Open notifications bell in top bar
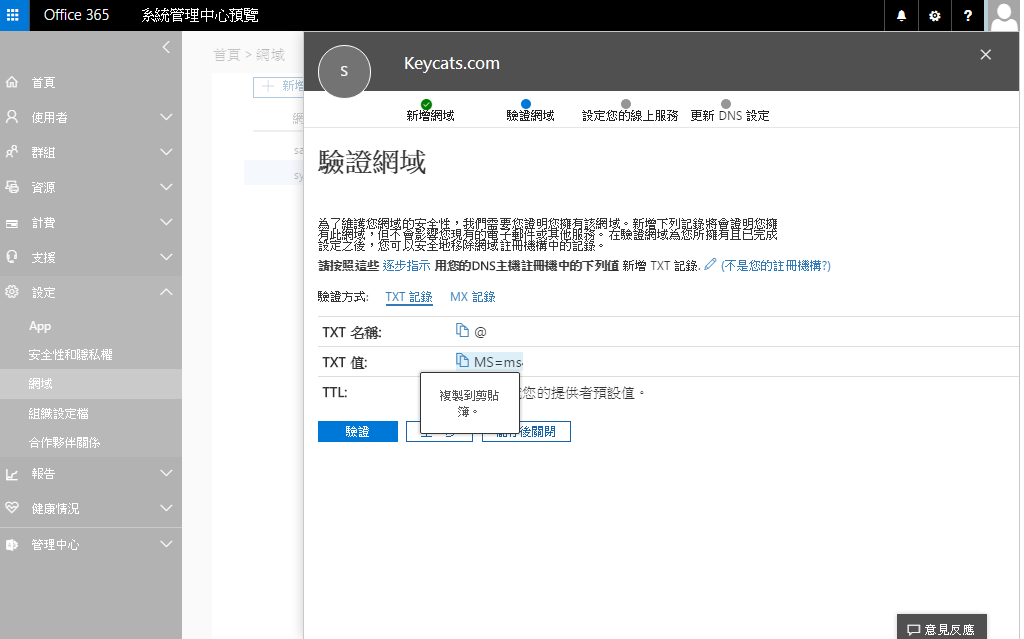 (901, 15)
